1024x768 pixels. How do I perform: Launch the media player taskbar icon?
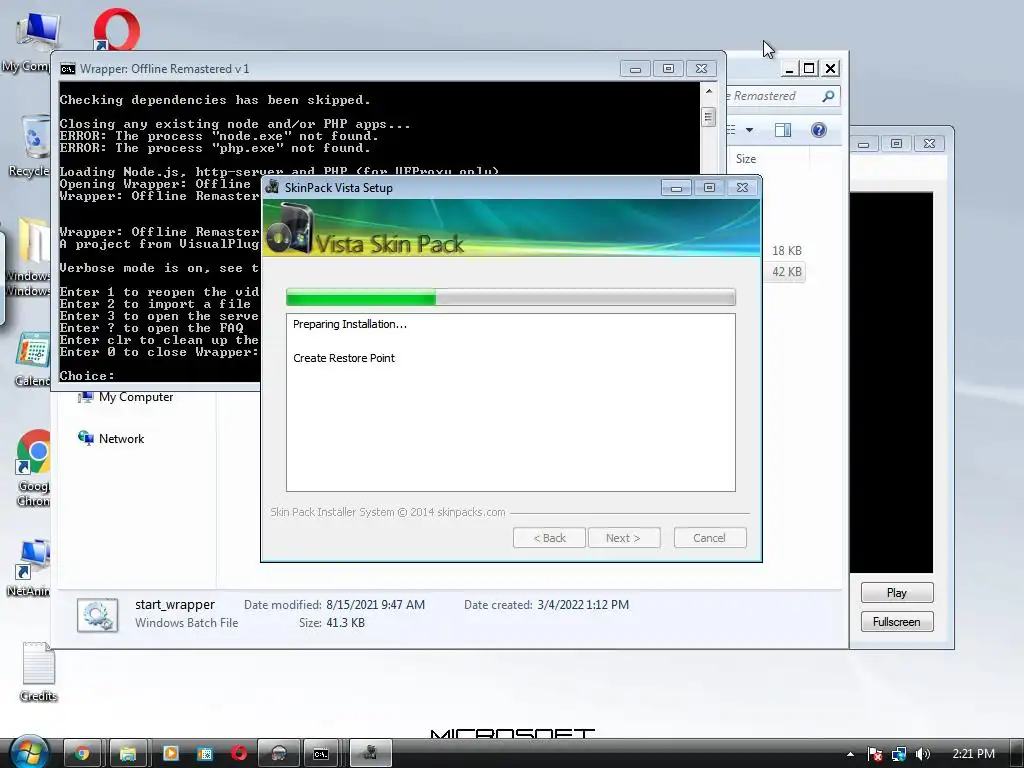(170, 754)
